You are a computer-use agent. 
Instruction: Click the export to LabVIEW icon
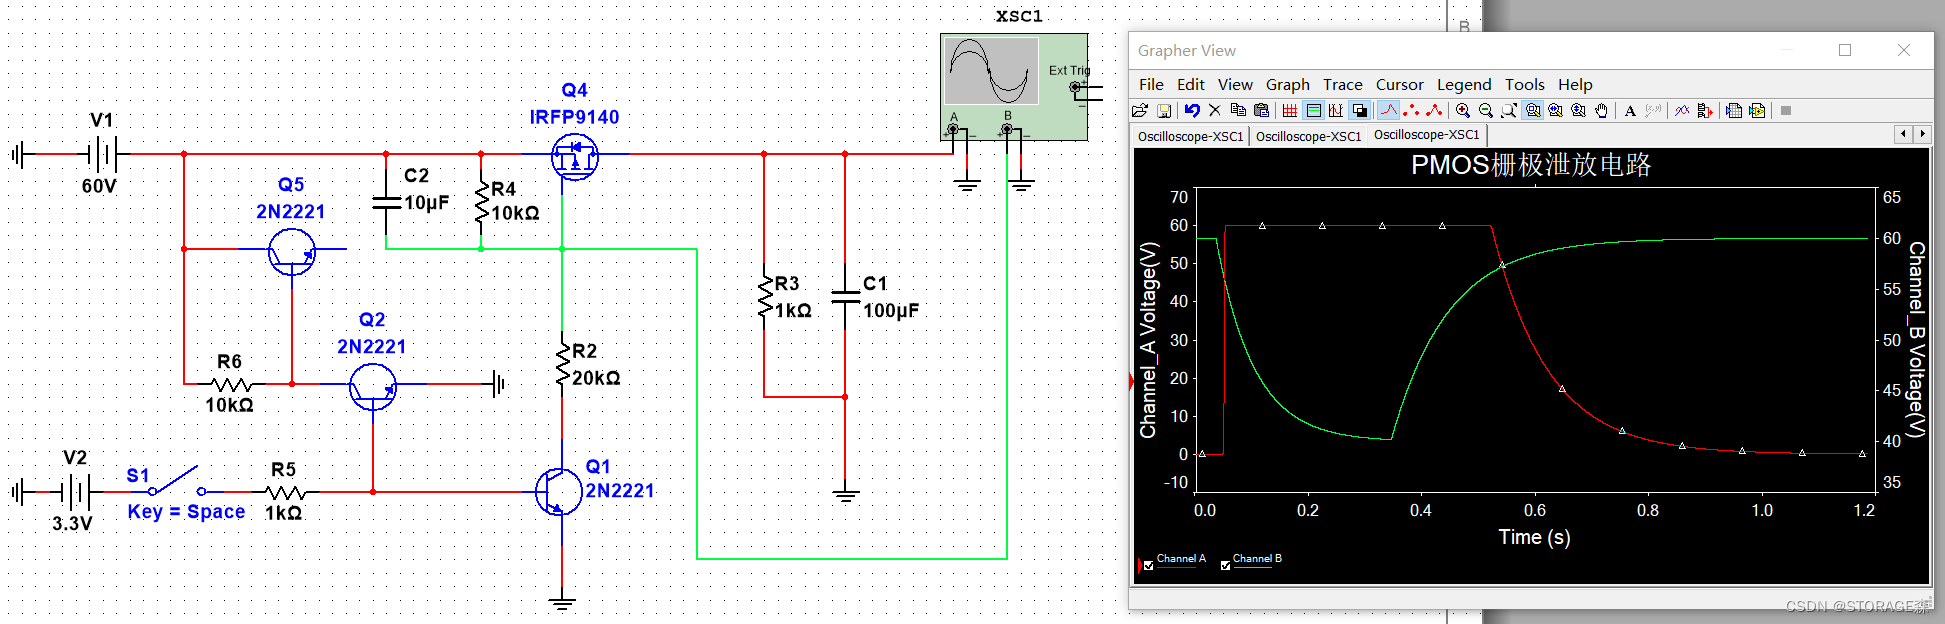(x=1757, y=111)
